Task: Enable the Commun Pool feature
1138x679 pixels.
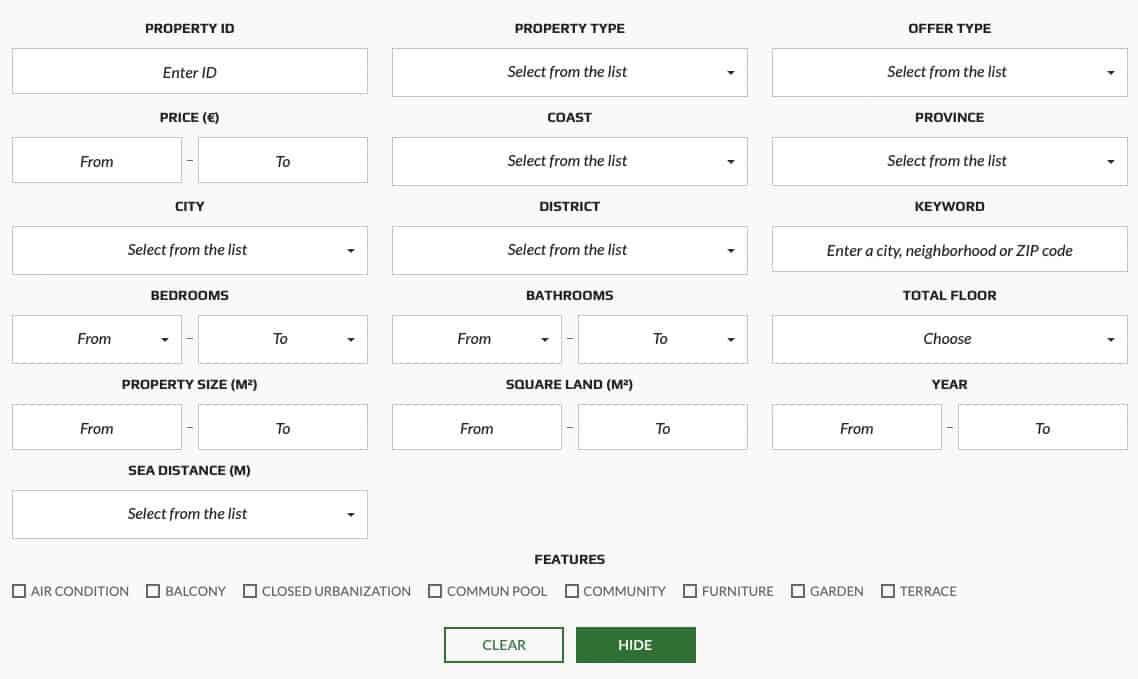Action: (435, 591)
